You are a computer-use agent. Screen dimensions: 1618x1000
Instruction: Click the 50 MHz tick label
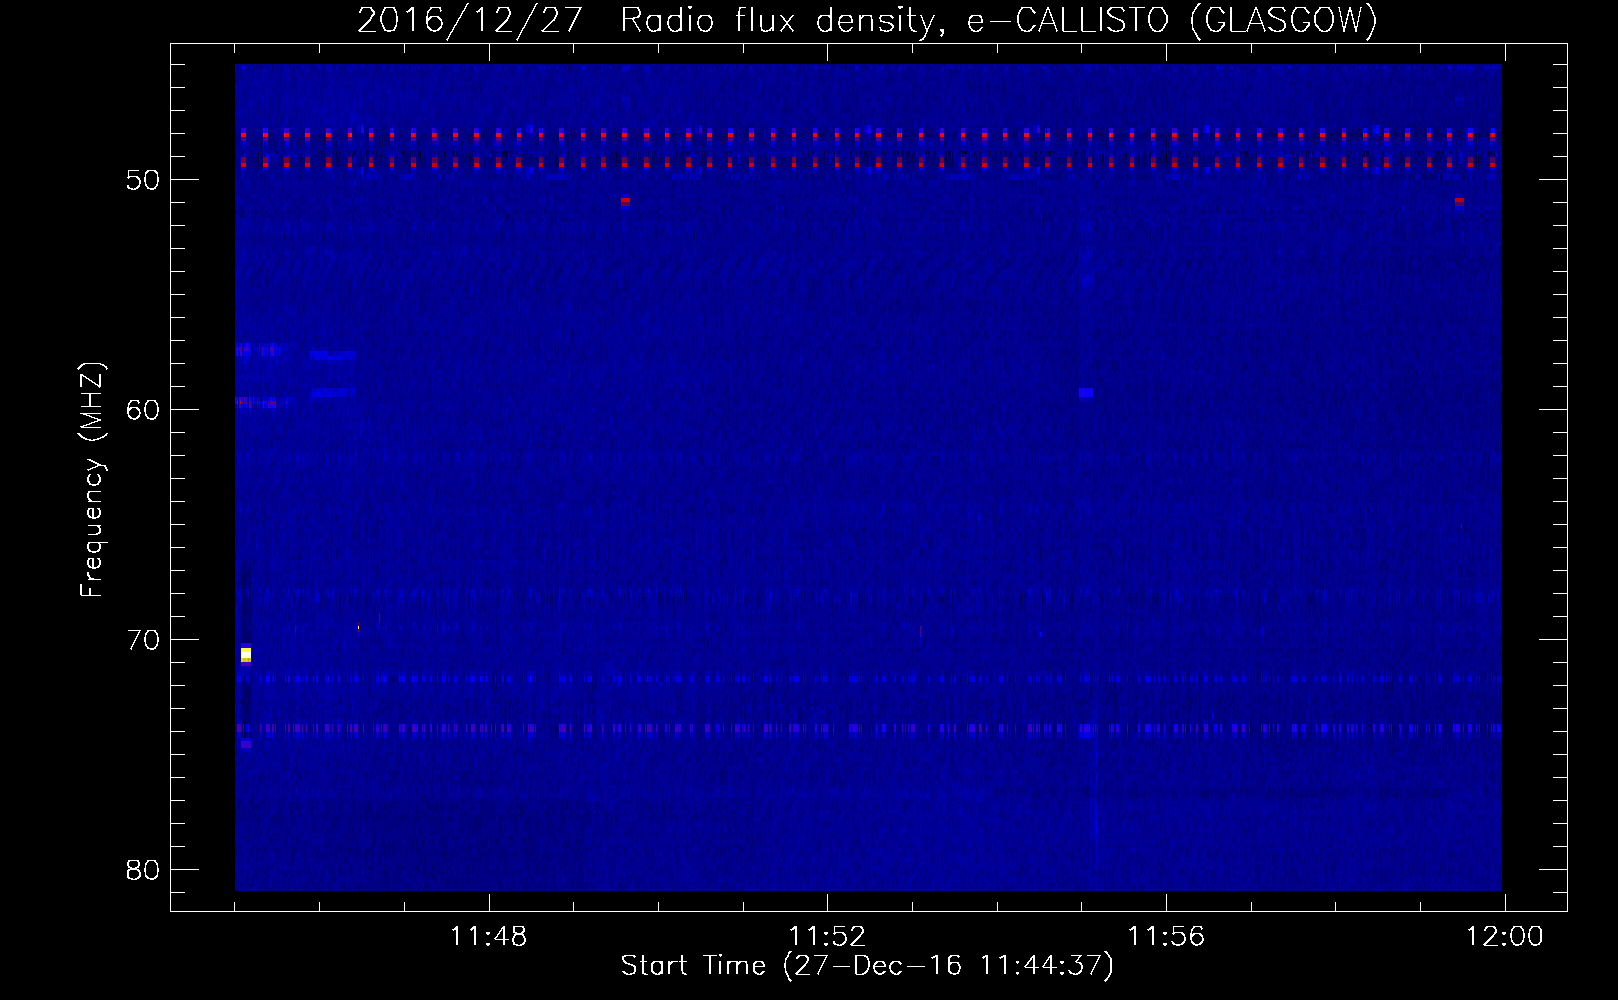(x=143, y=180)
